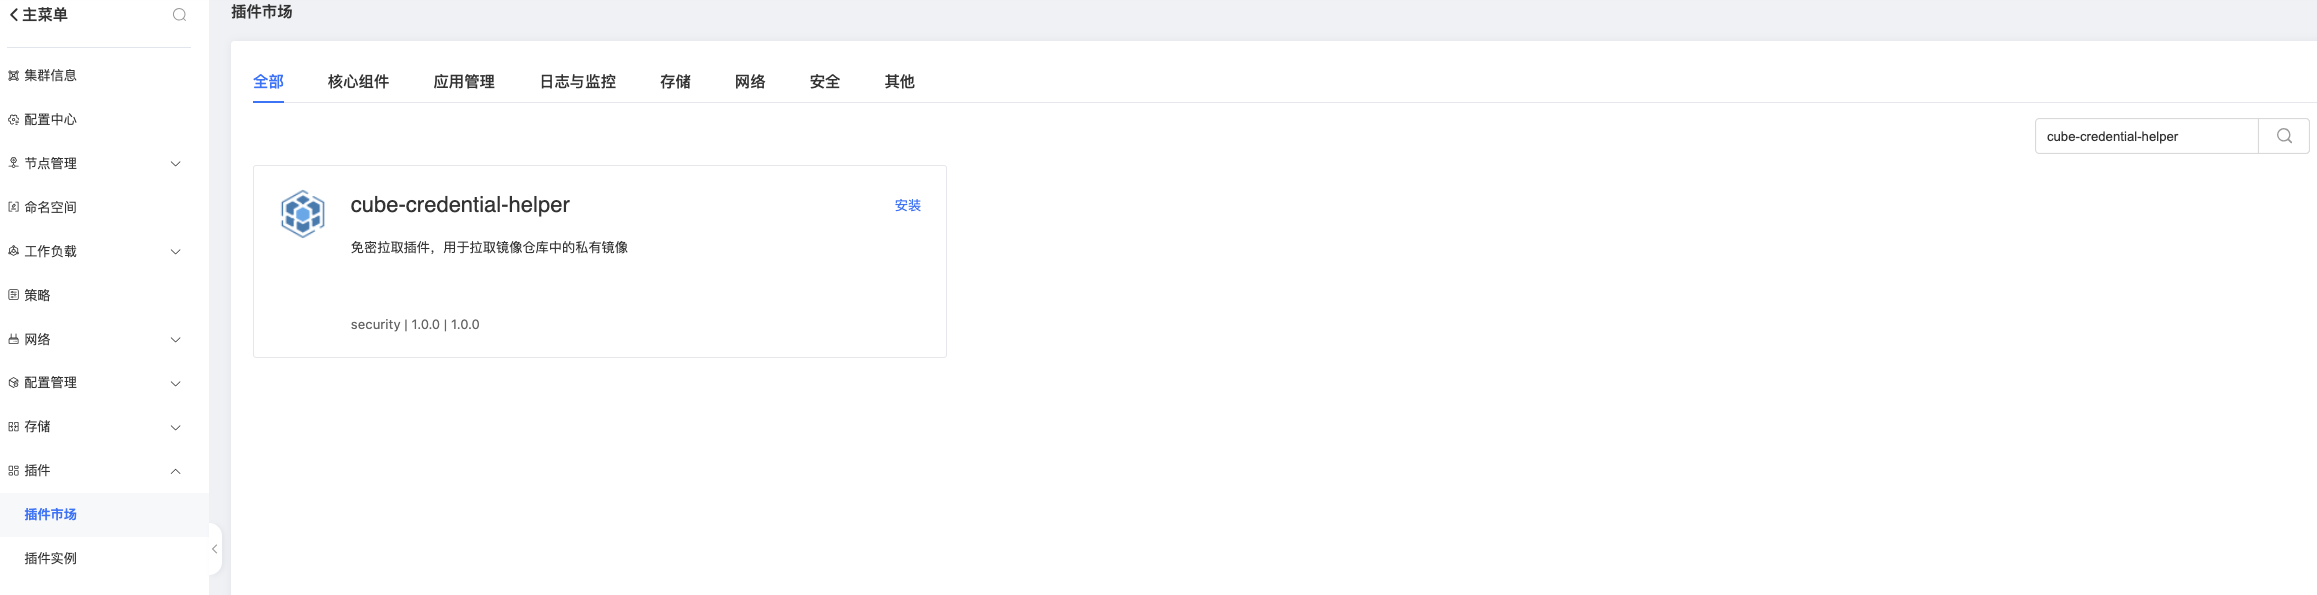The width and height of the screenshot is (2317, 595).
Task: Click the sidebar search magnifier icon
Action: pyautogui.click(x=180, y=15)
